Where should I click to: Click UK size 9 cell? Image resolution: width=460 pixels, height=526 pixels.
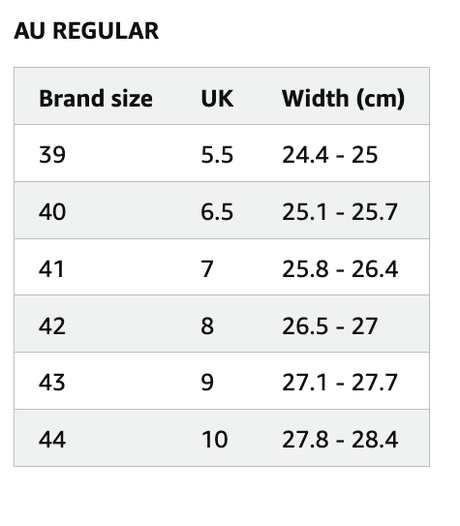tap(207, 383)
